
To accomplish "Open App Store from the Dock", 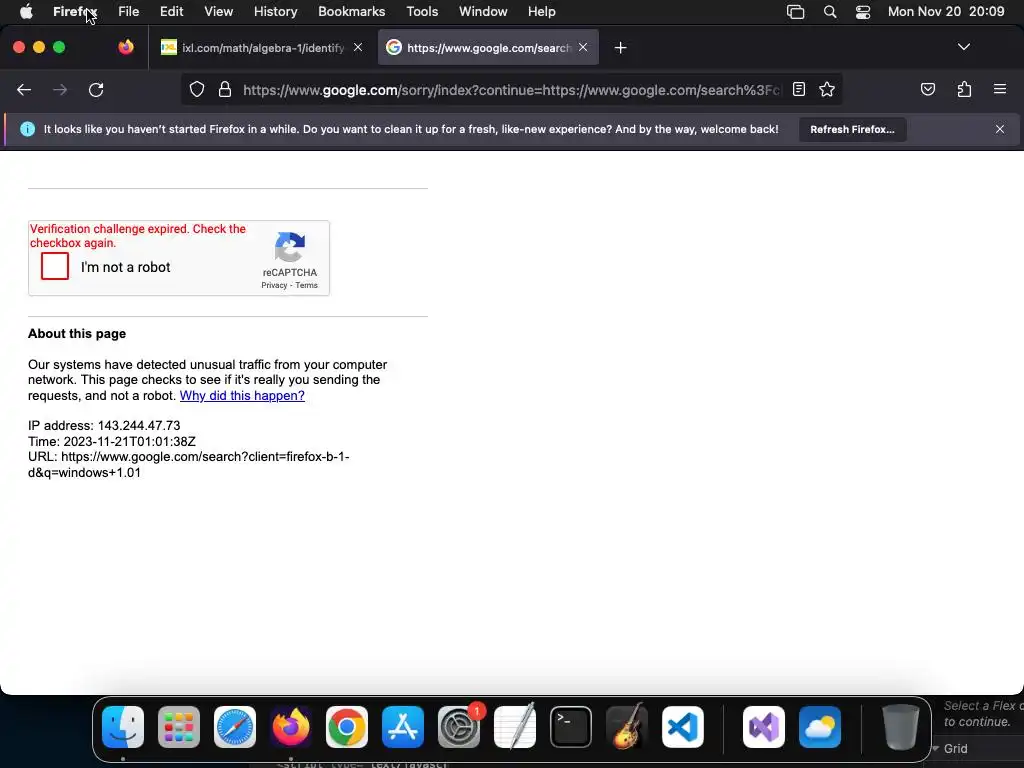I will (x=403, y=727).
